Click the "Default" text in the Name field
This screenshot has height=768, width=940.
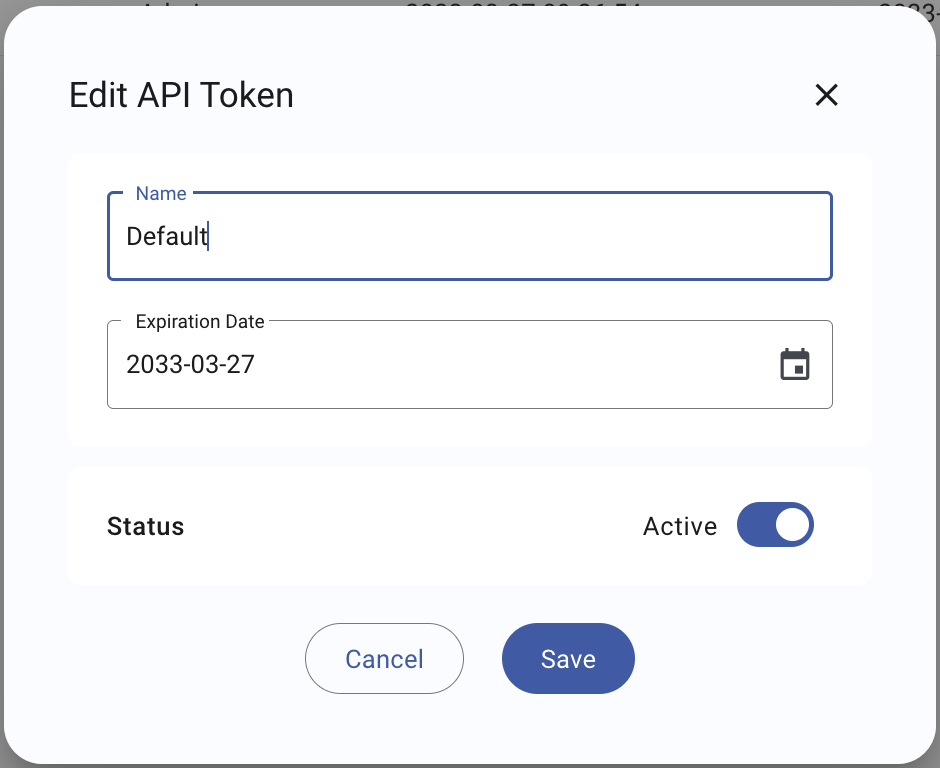pyautogui.click(x=167, y=236)
